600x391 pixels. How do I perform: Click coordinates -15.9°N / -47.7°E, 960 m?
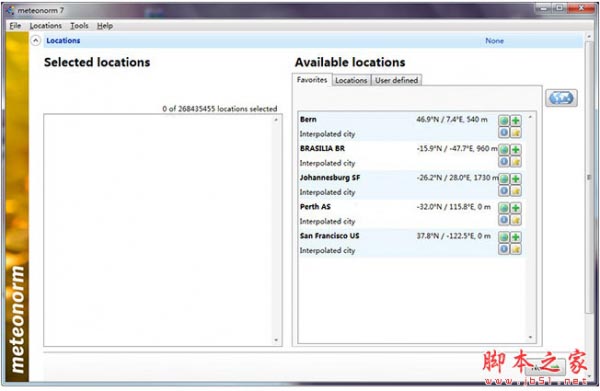tap(457, 148)
